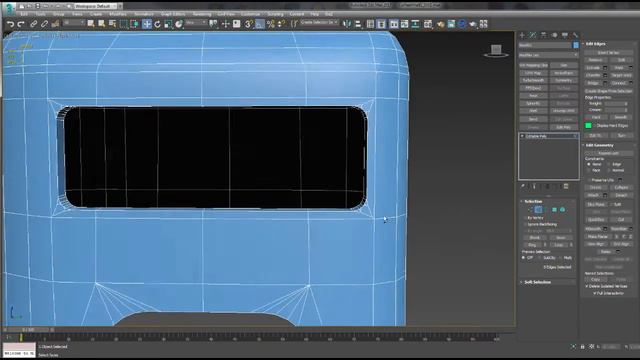The image size is (640, 360).
Task: Toggle Display Hard Edges checkbox
Action: [x=595, y=126]
